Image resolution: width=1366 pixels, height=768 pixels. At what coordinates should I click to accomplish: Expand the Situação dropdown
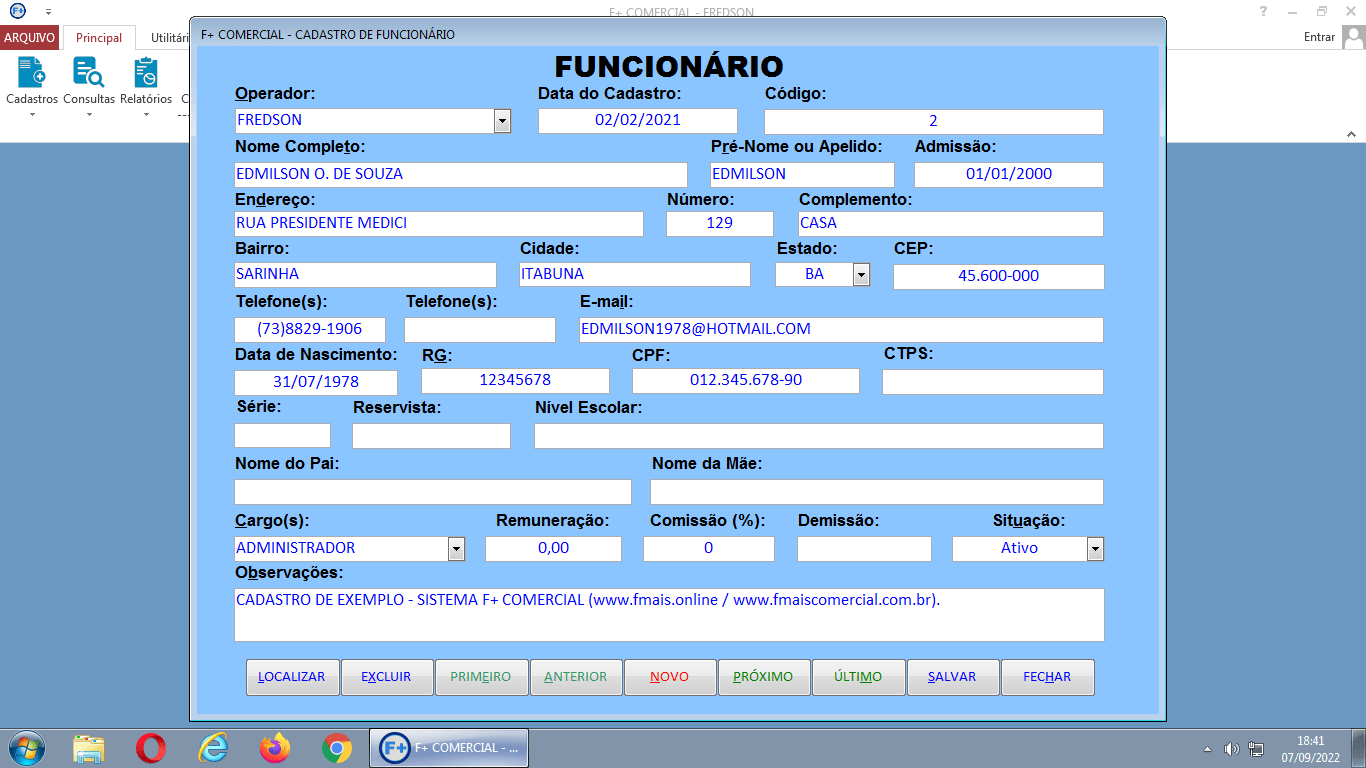[1095, 549]
